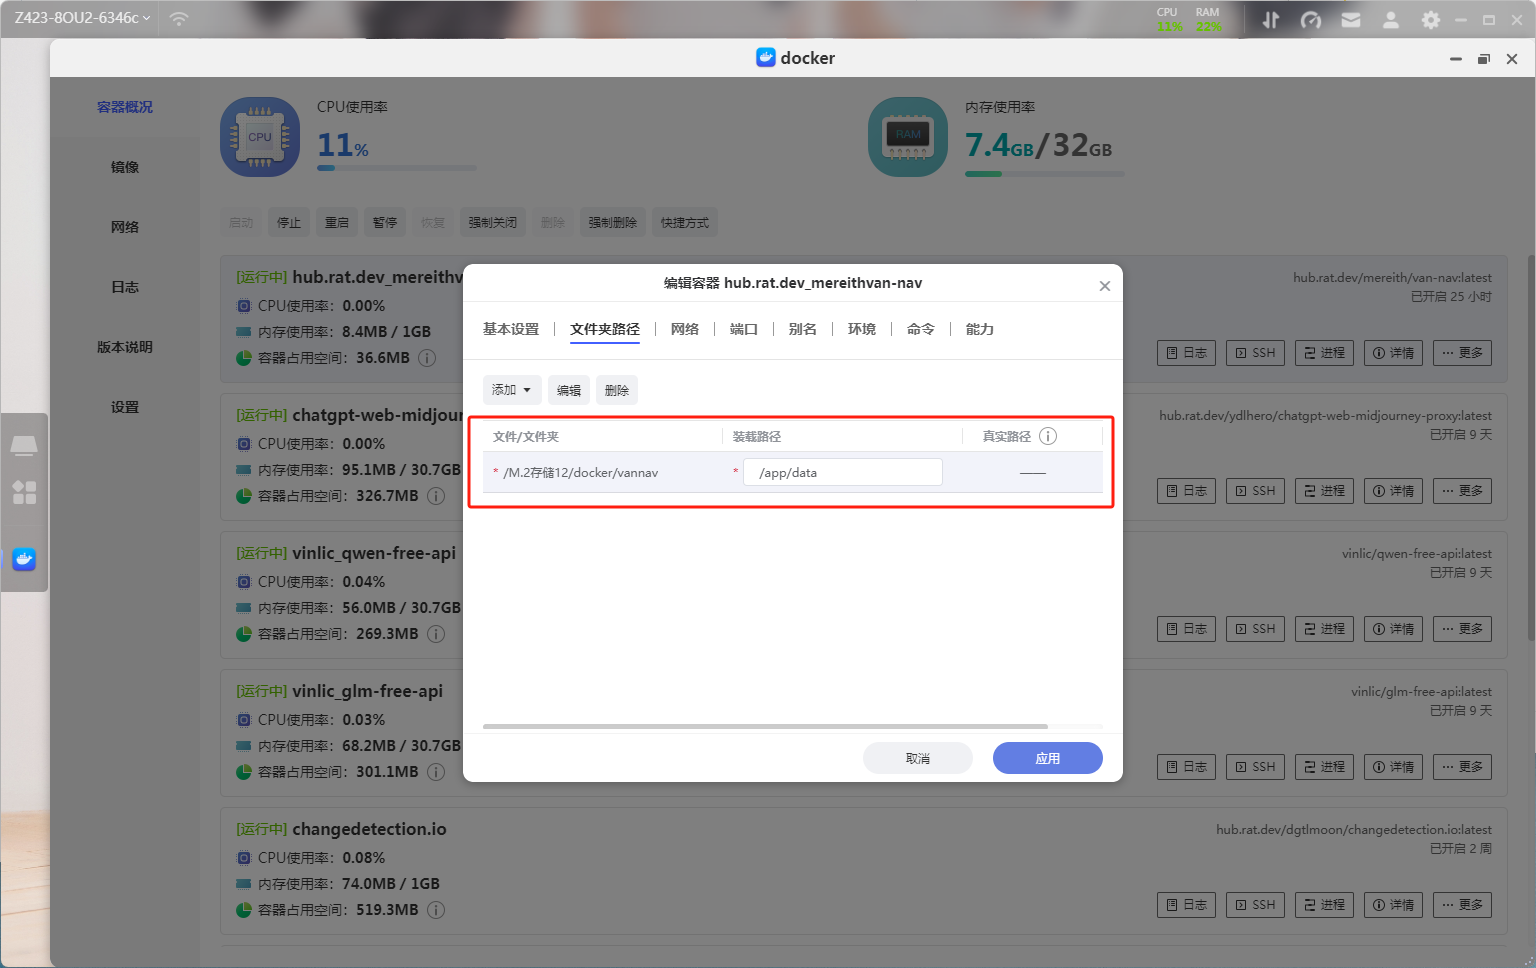Click the 重启 toolbar button

pos(337,222)
